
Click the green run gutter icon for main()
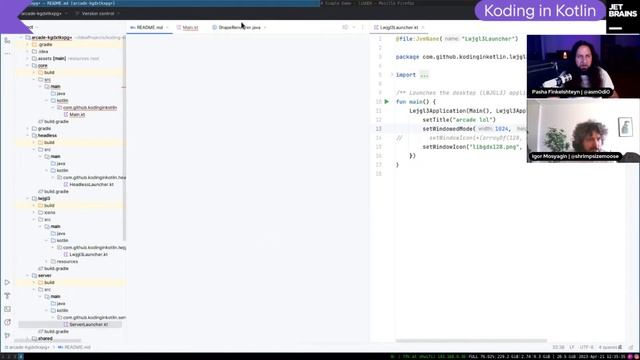pyautogui.click(x=387, y=102)
